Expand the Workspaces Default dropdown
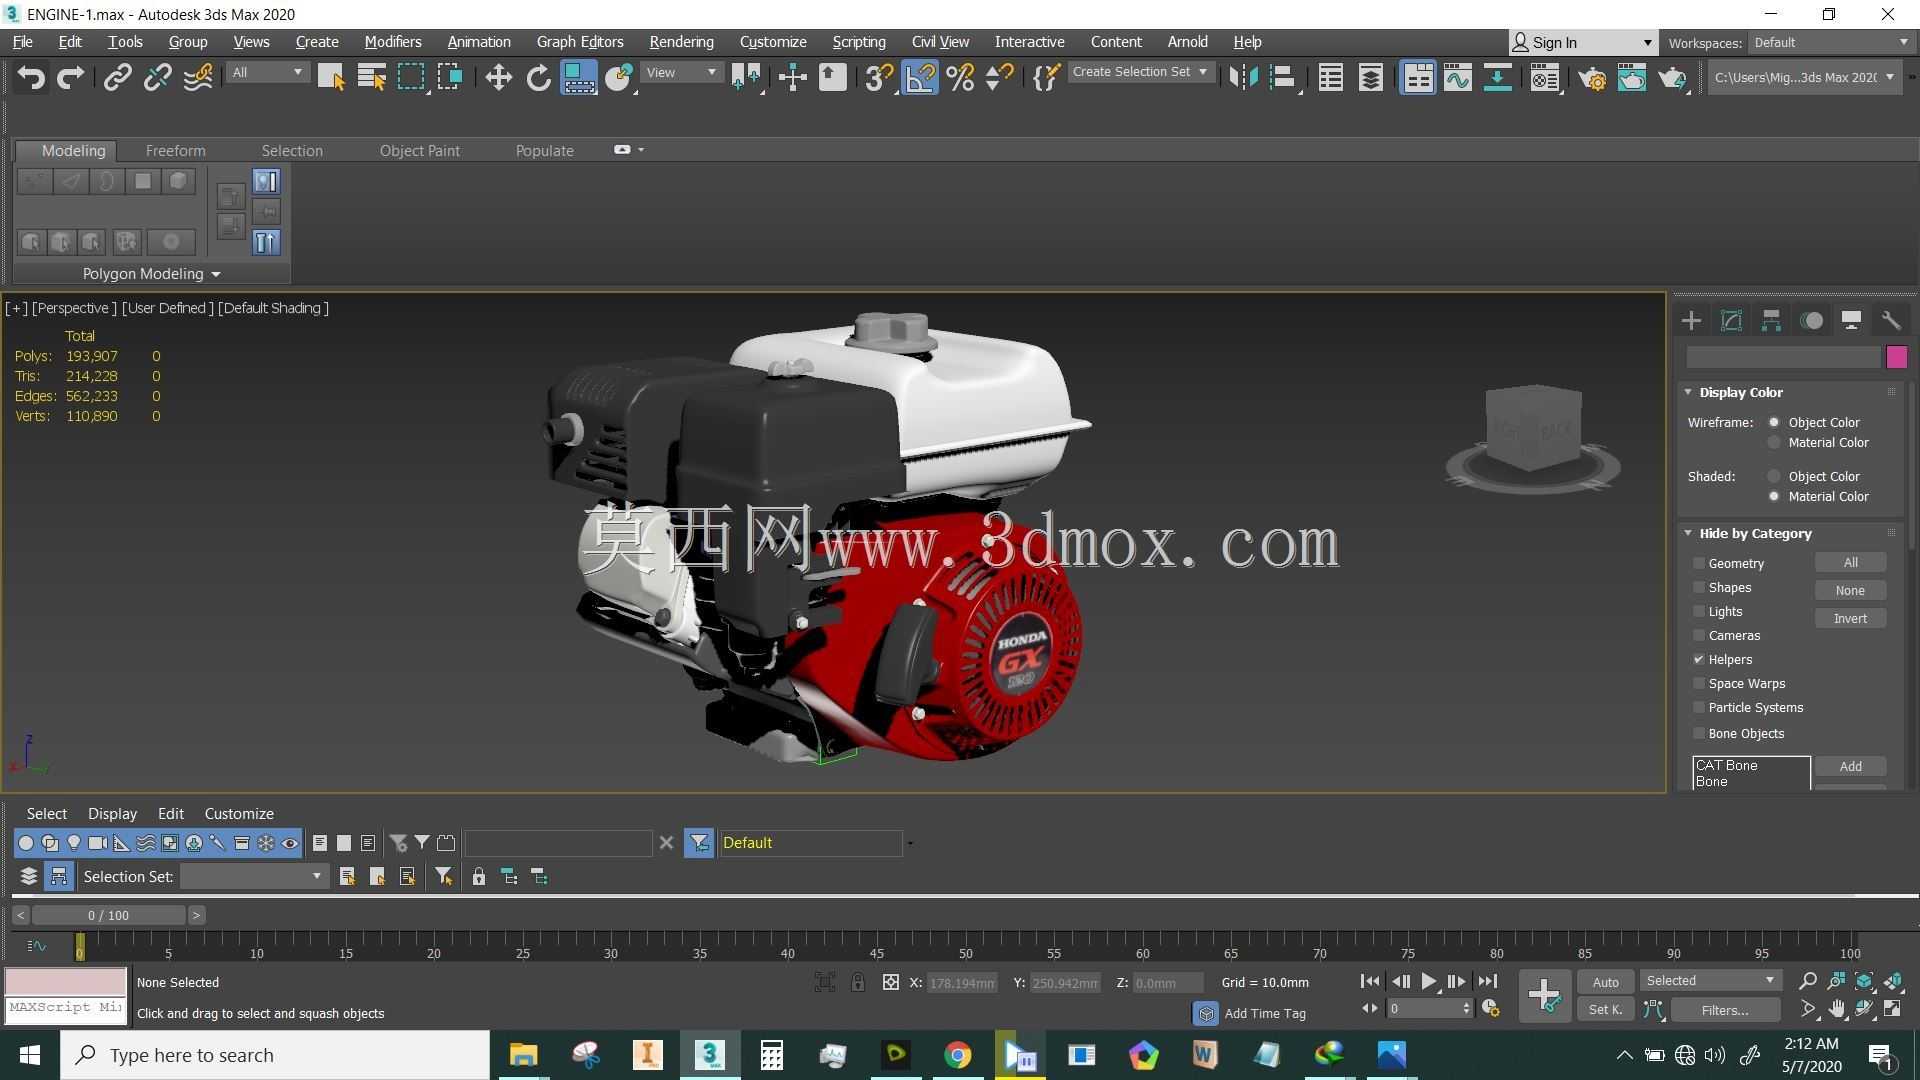Screen dimensions: 1920x1080 click(x=1830, y=42)
